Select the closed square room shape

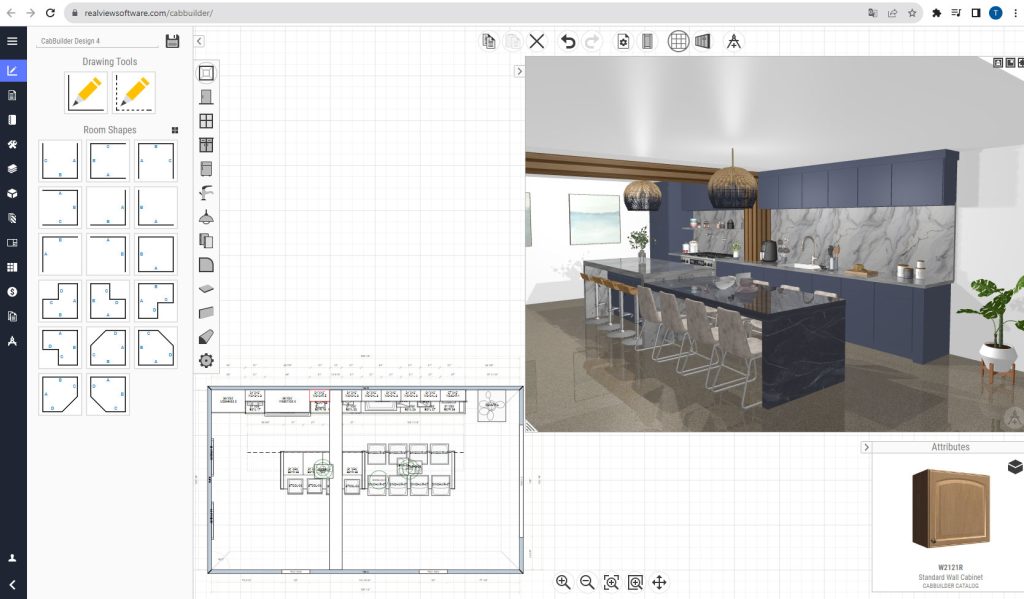(155, 254)
